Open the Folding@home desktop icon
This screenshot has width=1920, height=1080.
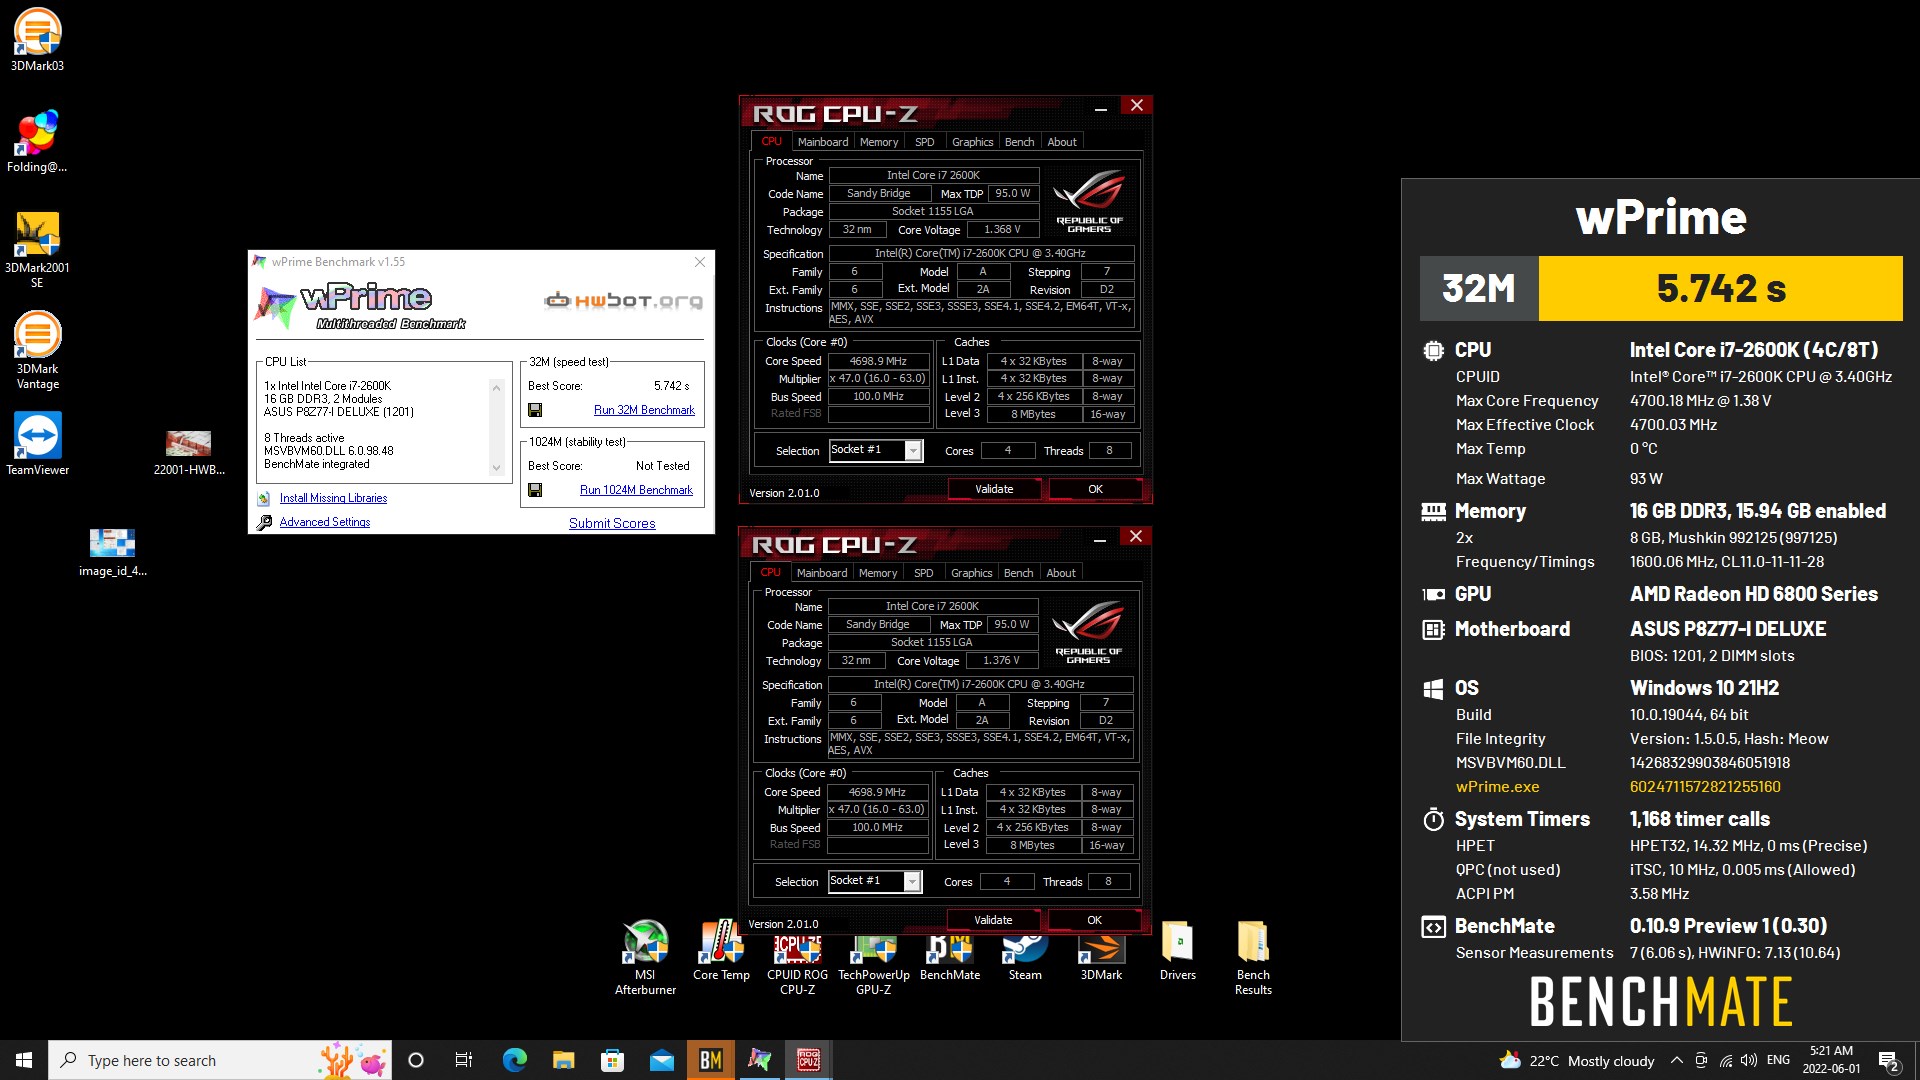coord(37,141)
